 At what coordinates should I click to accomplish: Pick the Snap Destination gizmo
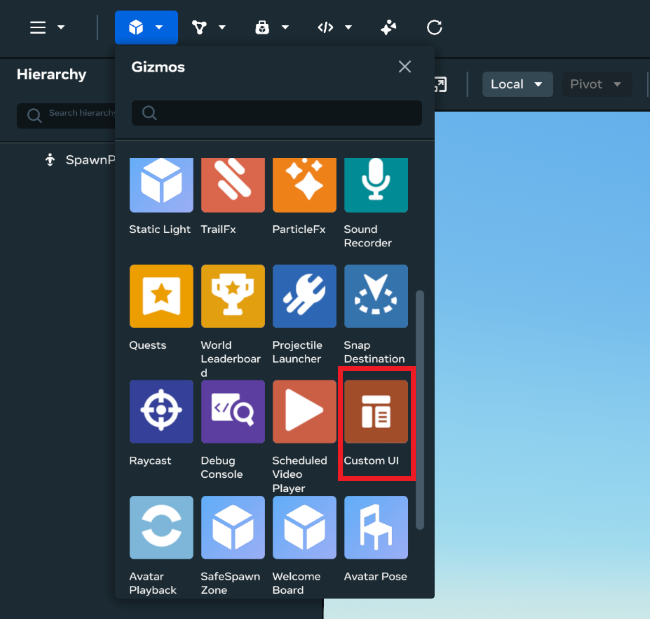[376, 297]
